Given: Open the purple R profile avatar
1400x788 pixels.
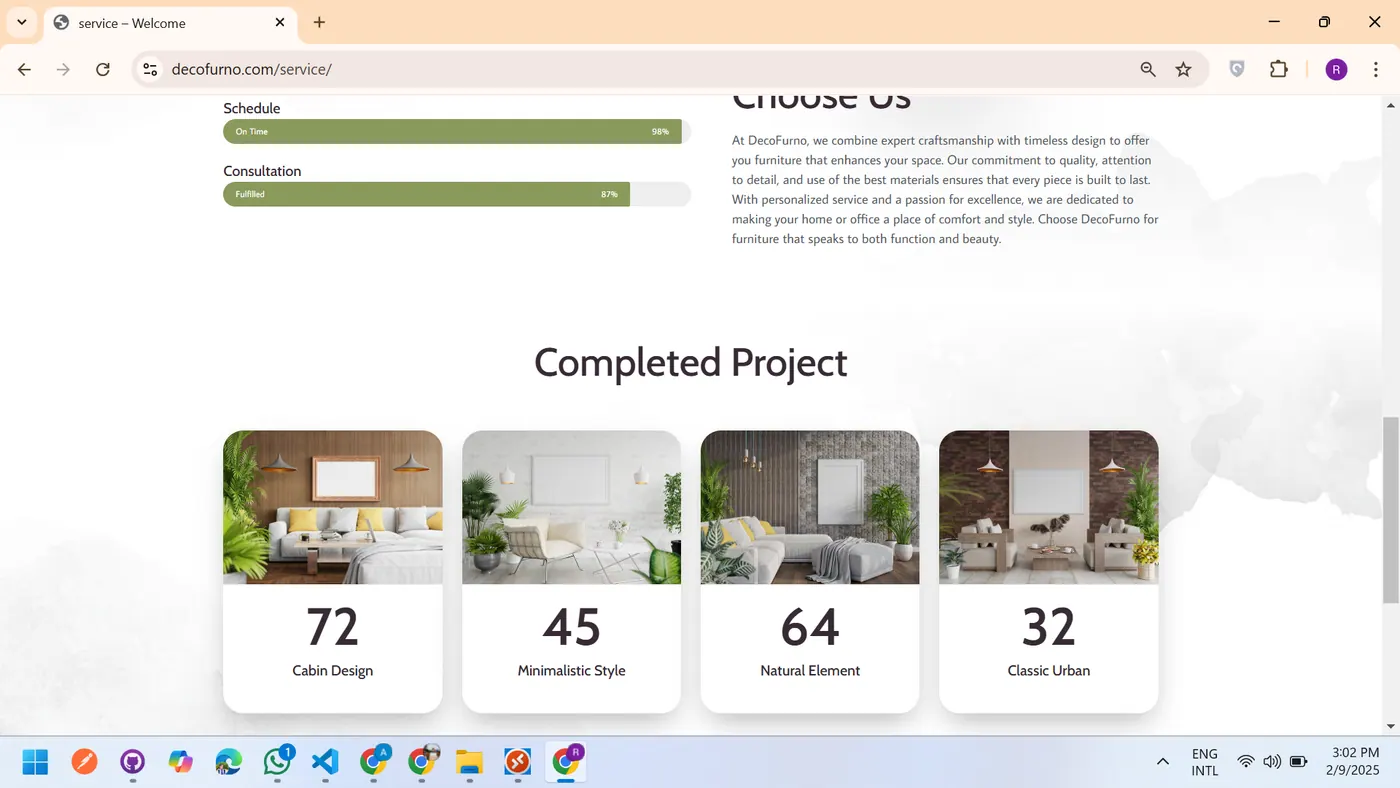Looking at the screenshot, I should (1336, 69).
